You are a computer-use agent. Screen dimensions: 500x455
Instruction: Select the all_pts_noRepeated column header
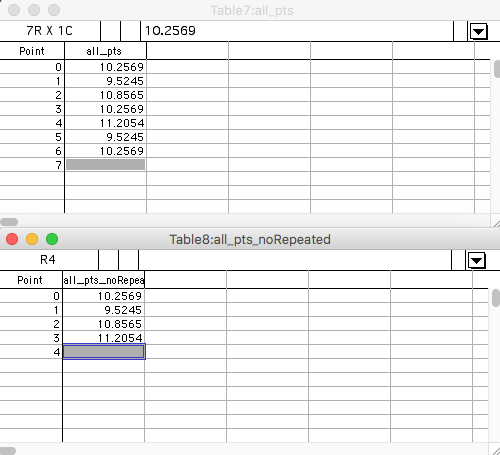pyautogui.click(x=104, y=280)
